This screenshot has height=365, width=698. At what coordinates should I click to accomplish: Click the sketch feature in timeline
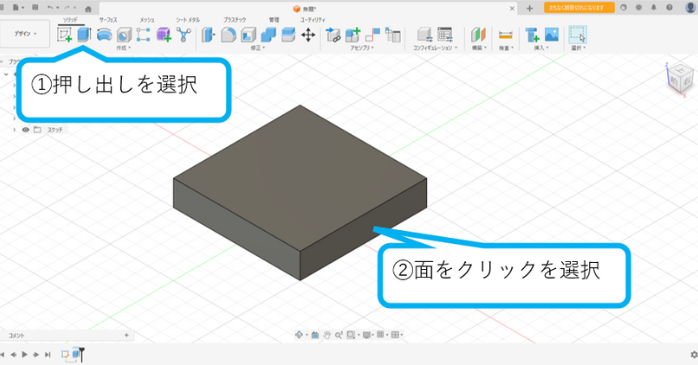coord(65,354)
